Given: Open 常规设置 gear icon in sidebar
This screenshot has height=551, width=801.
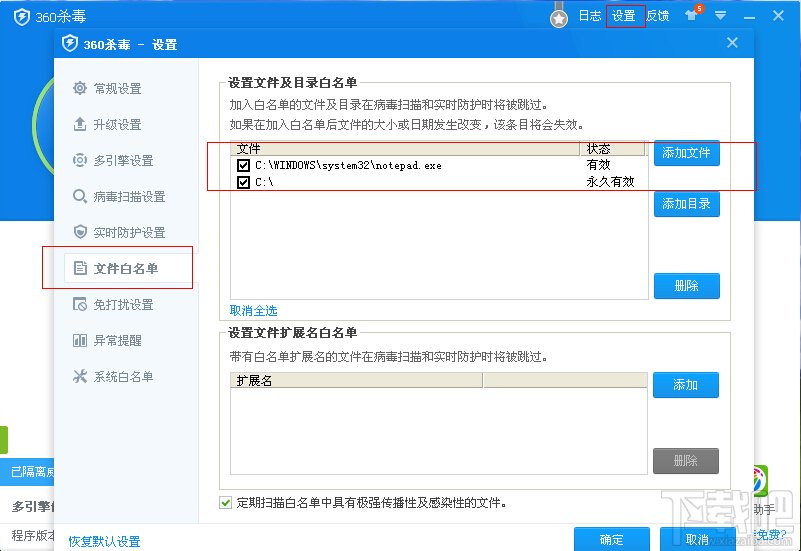Looking at the screenshot, I should click(80, 88).
